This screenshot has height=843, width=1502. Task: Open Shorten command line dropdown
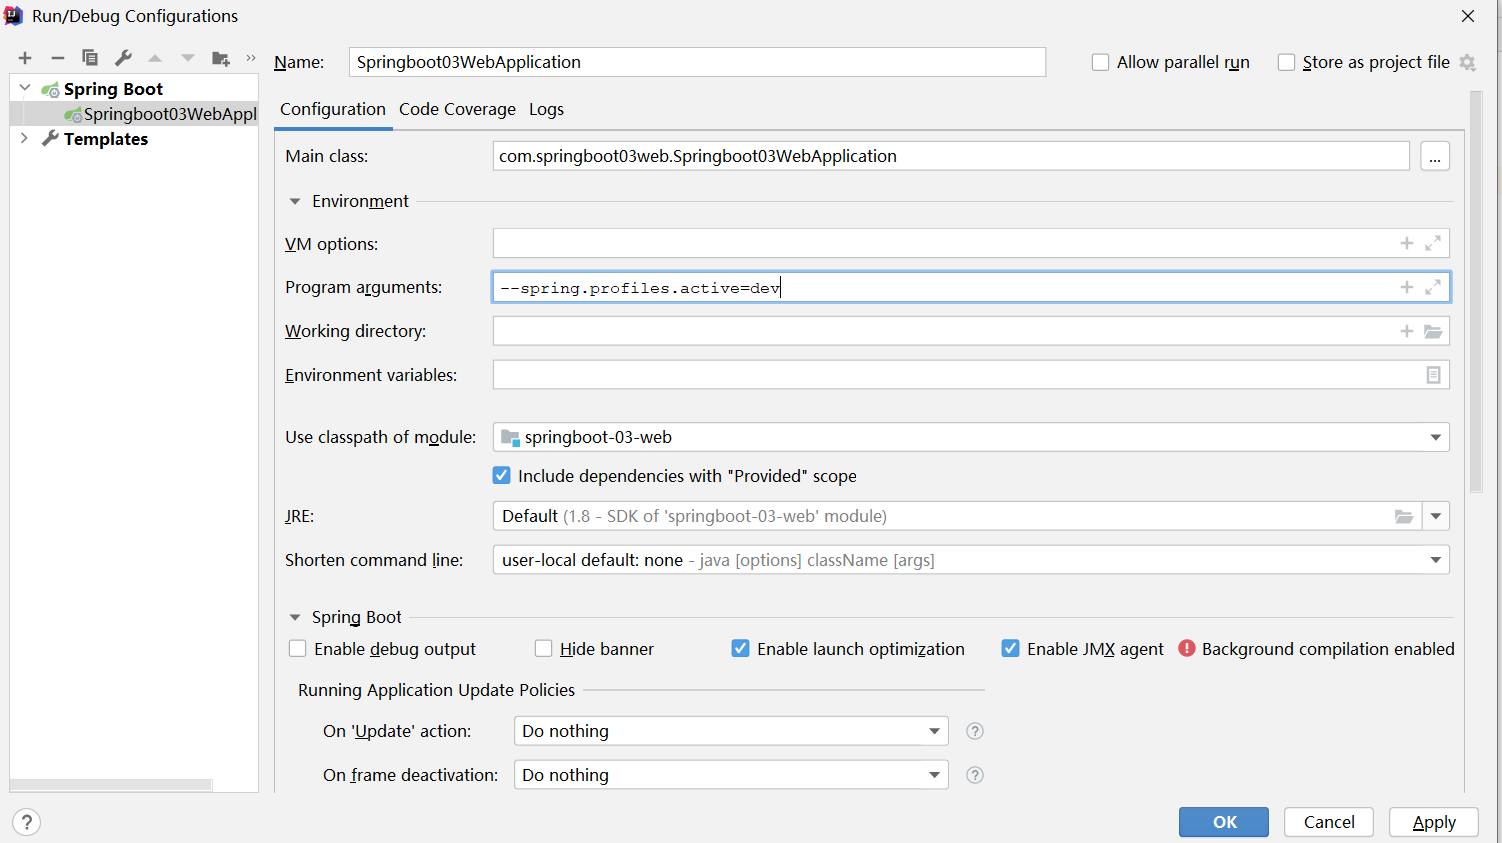click(x=1435, y=560)
